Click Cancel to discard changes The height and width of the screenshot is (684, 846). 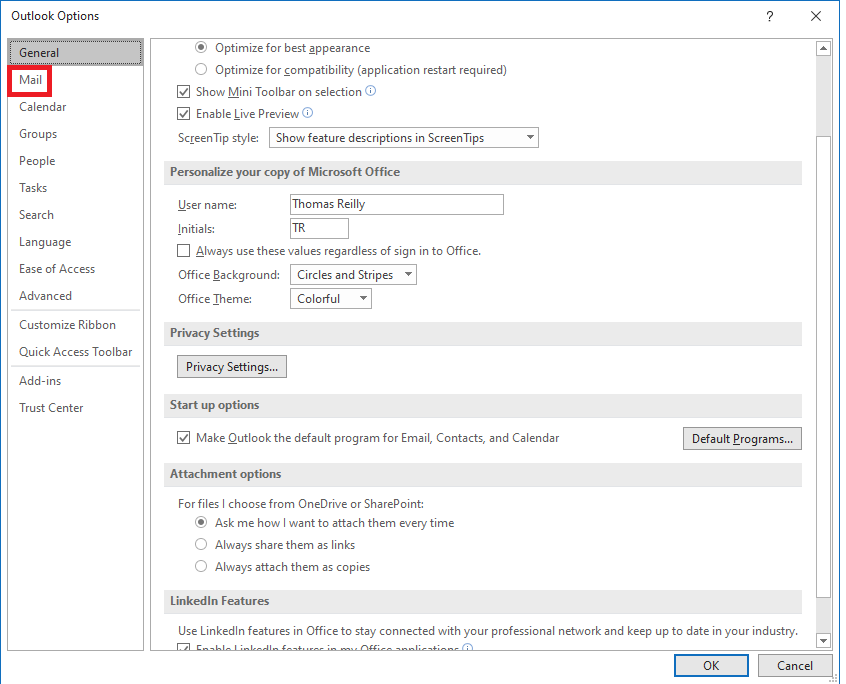tap(794, 666)
